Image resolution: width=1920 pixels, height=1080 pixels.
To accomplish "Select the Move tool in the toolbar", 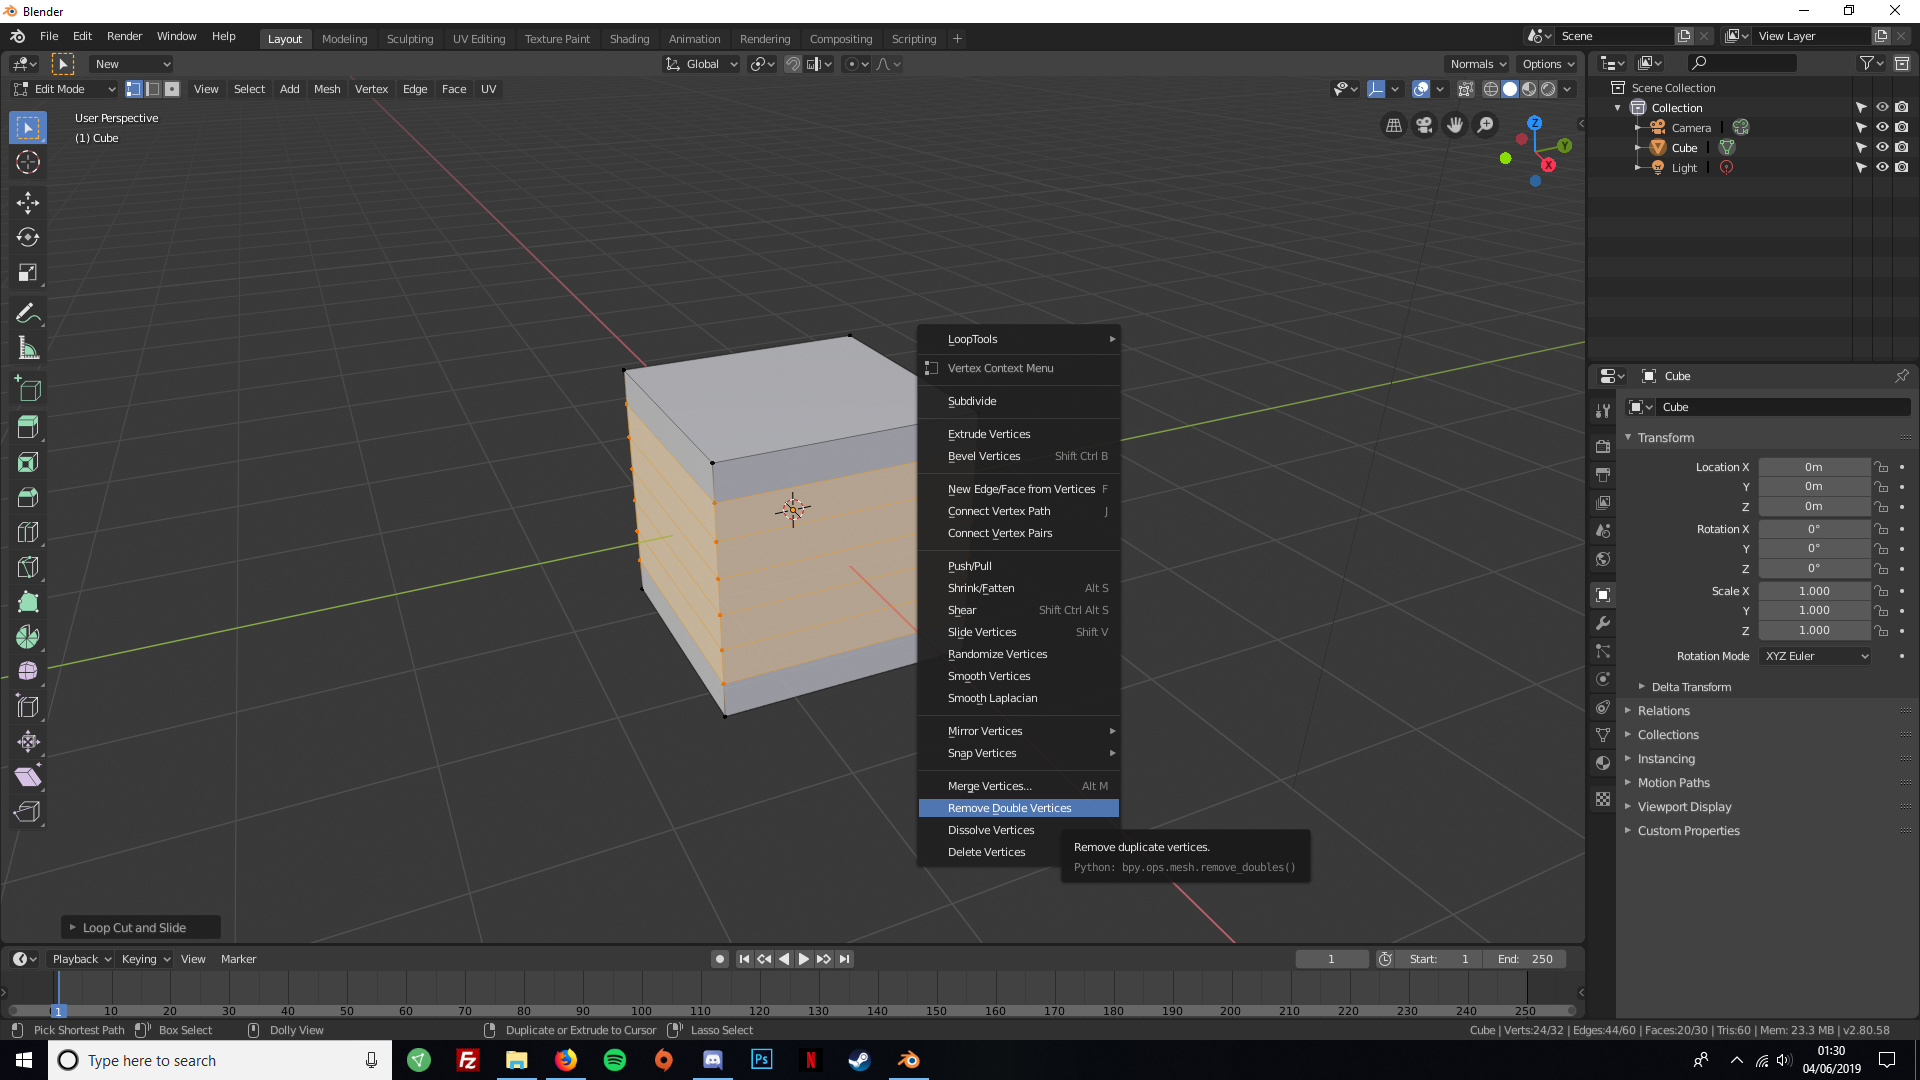I will (27, 202).
